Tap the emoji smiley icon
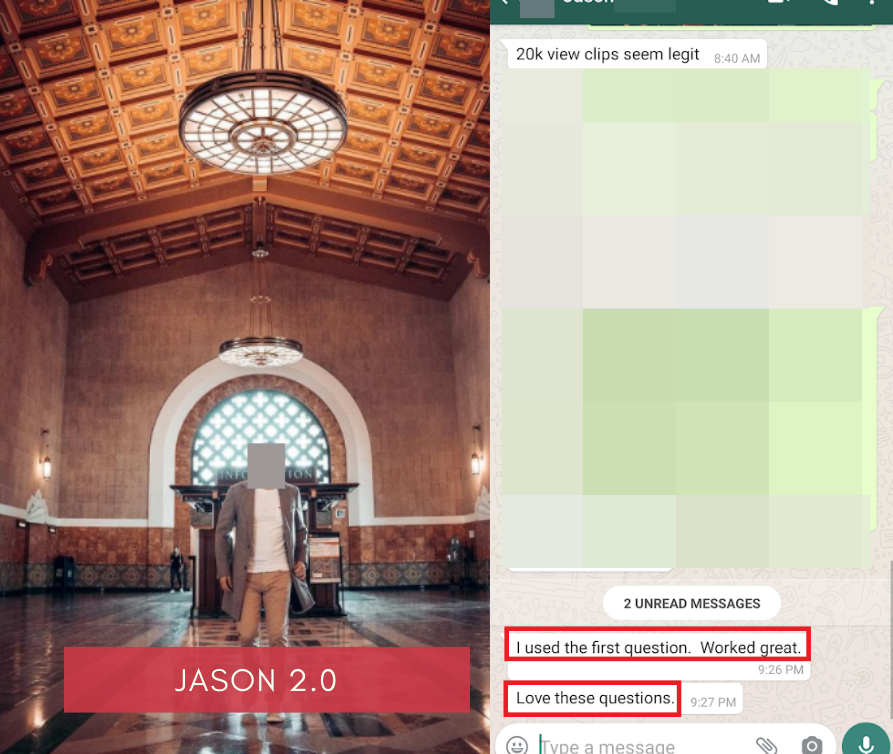This screenshot has height=754, width=893. pos(517,745)
